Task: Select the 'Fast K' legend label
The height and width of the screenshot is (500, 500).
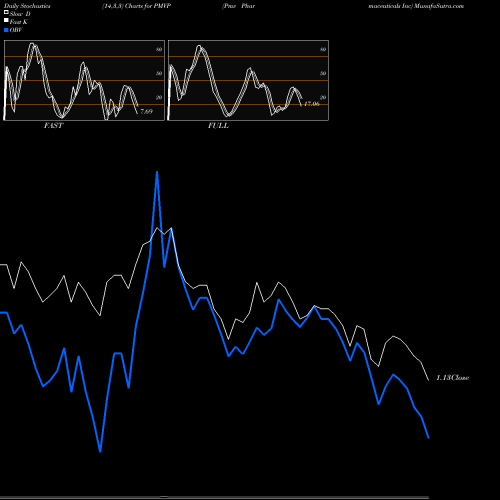Action: pyautogui.click(x=19, y=22)
